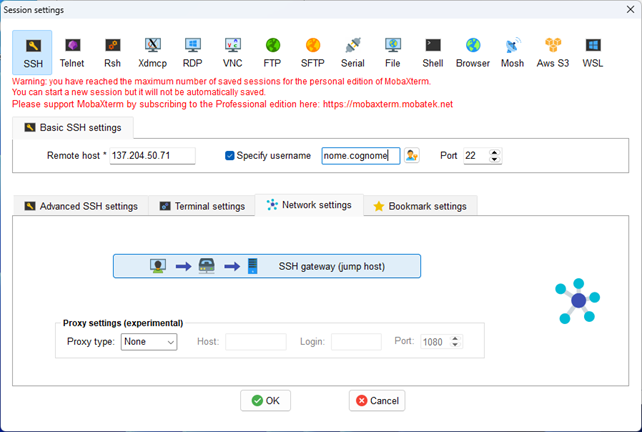Image resolution: width=642 pixels, height=432 pixels.
Task: Cancel the session settings dialog
Action: (377, 400)
